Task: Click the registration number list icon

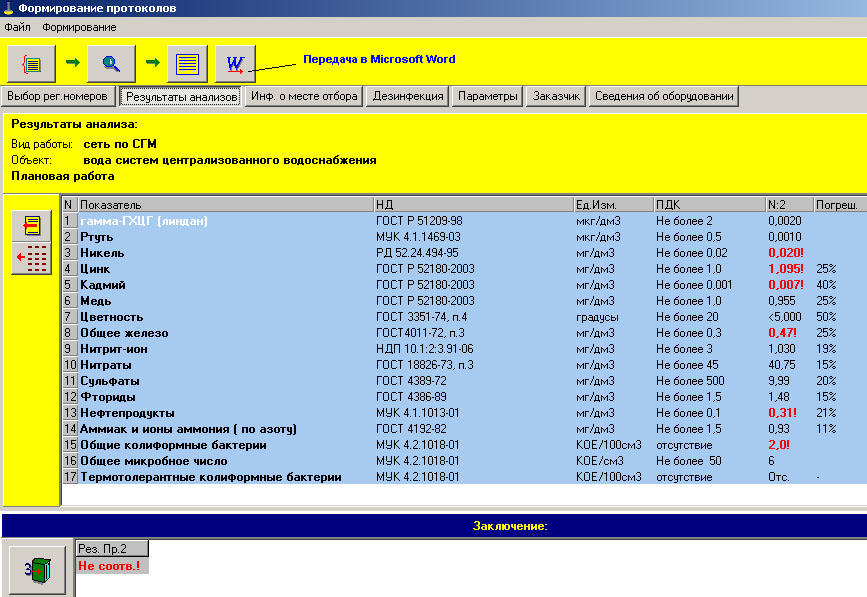Action: click(x=31, y=64)
